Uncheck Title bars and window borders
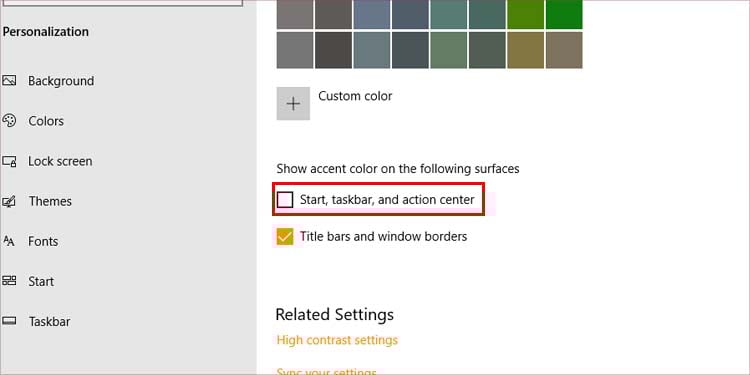The height and width of the screenshot is (375, 750). coord(285,236)
